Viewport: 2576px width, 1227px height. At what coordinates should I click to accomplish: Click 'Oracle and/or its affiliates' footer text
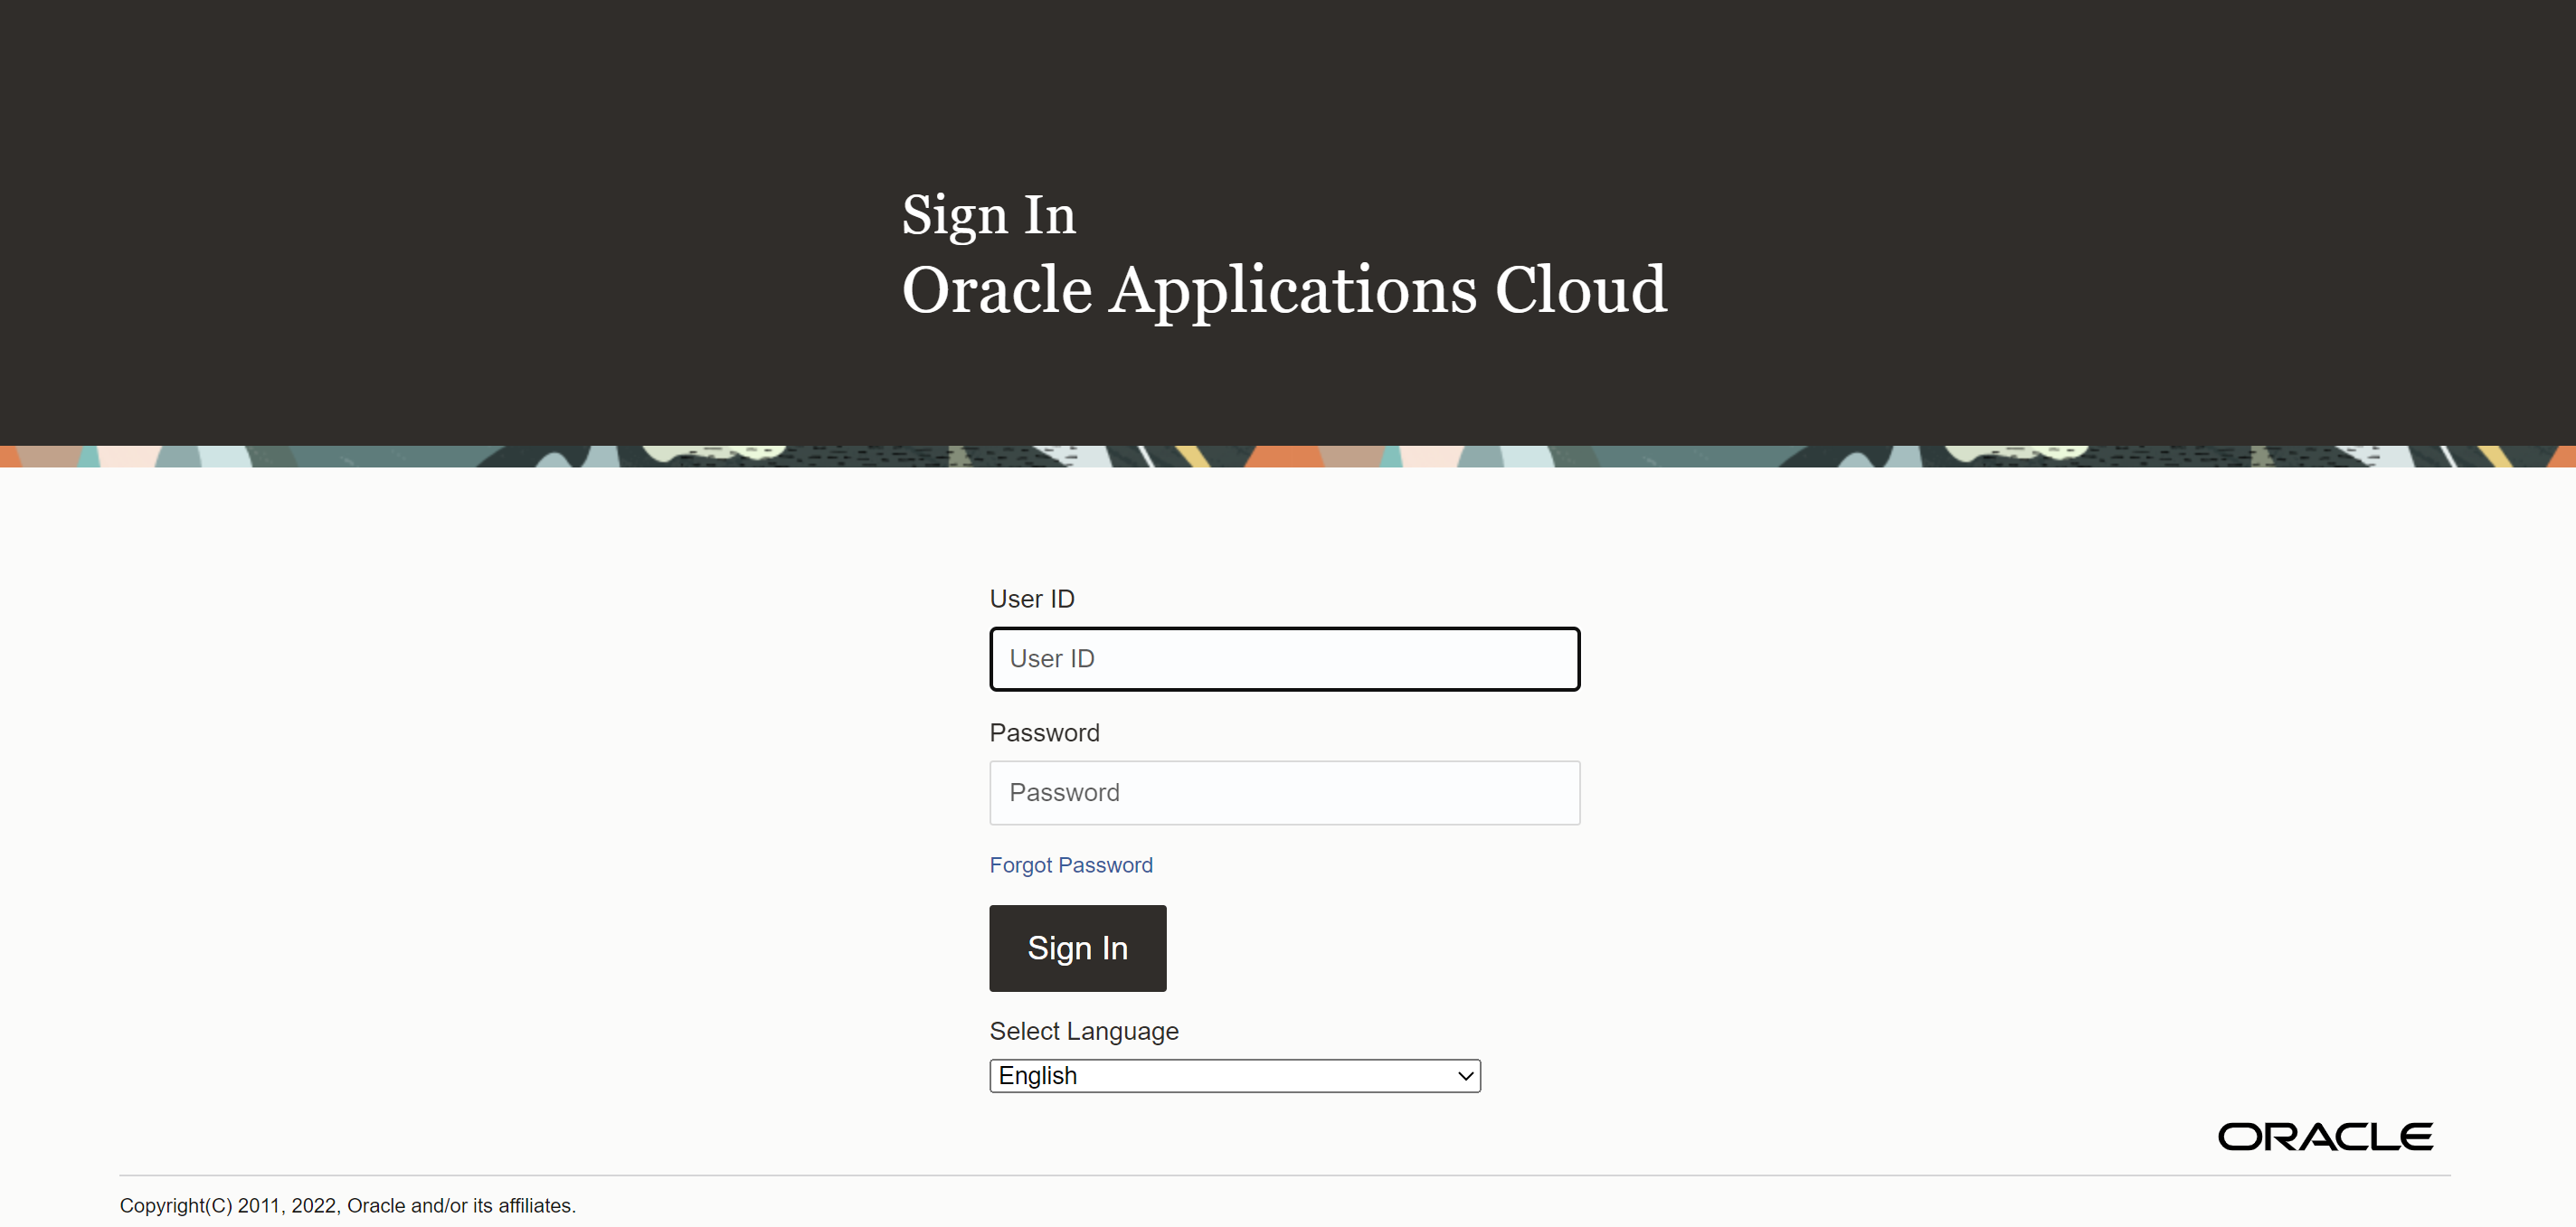[x=460, y=1206]
